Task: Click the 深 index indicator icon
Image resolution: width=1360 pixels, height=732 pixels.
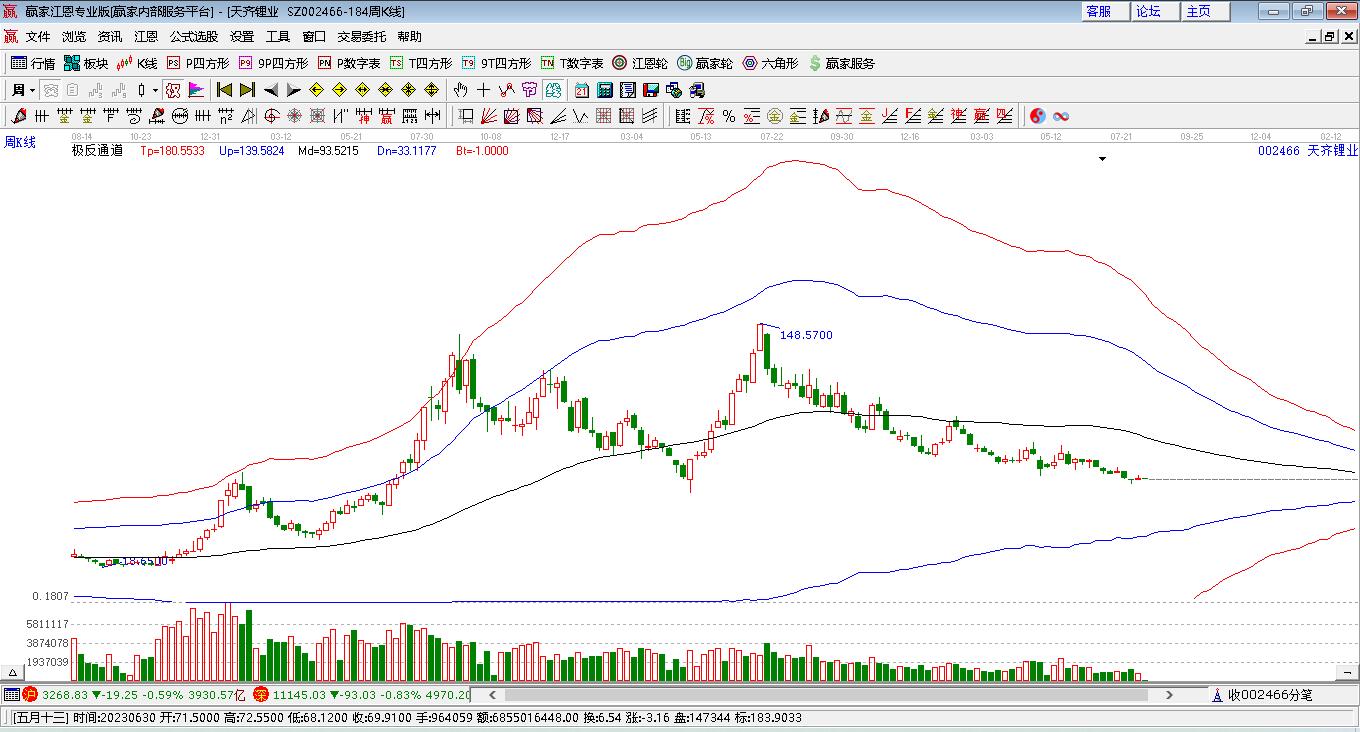Action: pos(260,694)
